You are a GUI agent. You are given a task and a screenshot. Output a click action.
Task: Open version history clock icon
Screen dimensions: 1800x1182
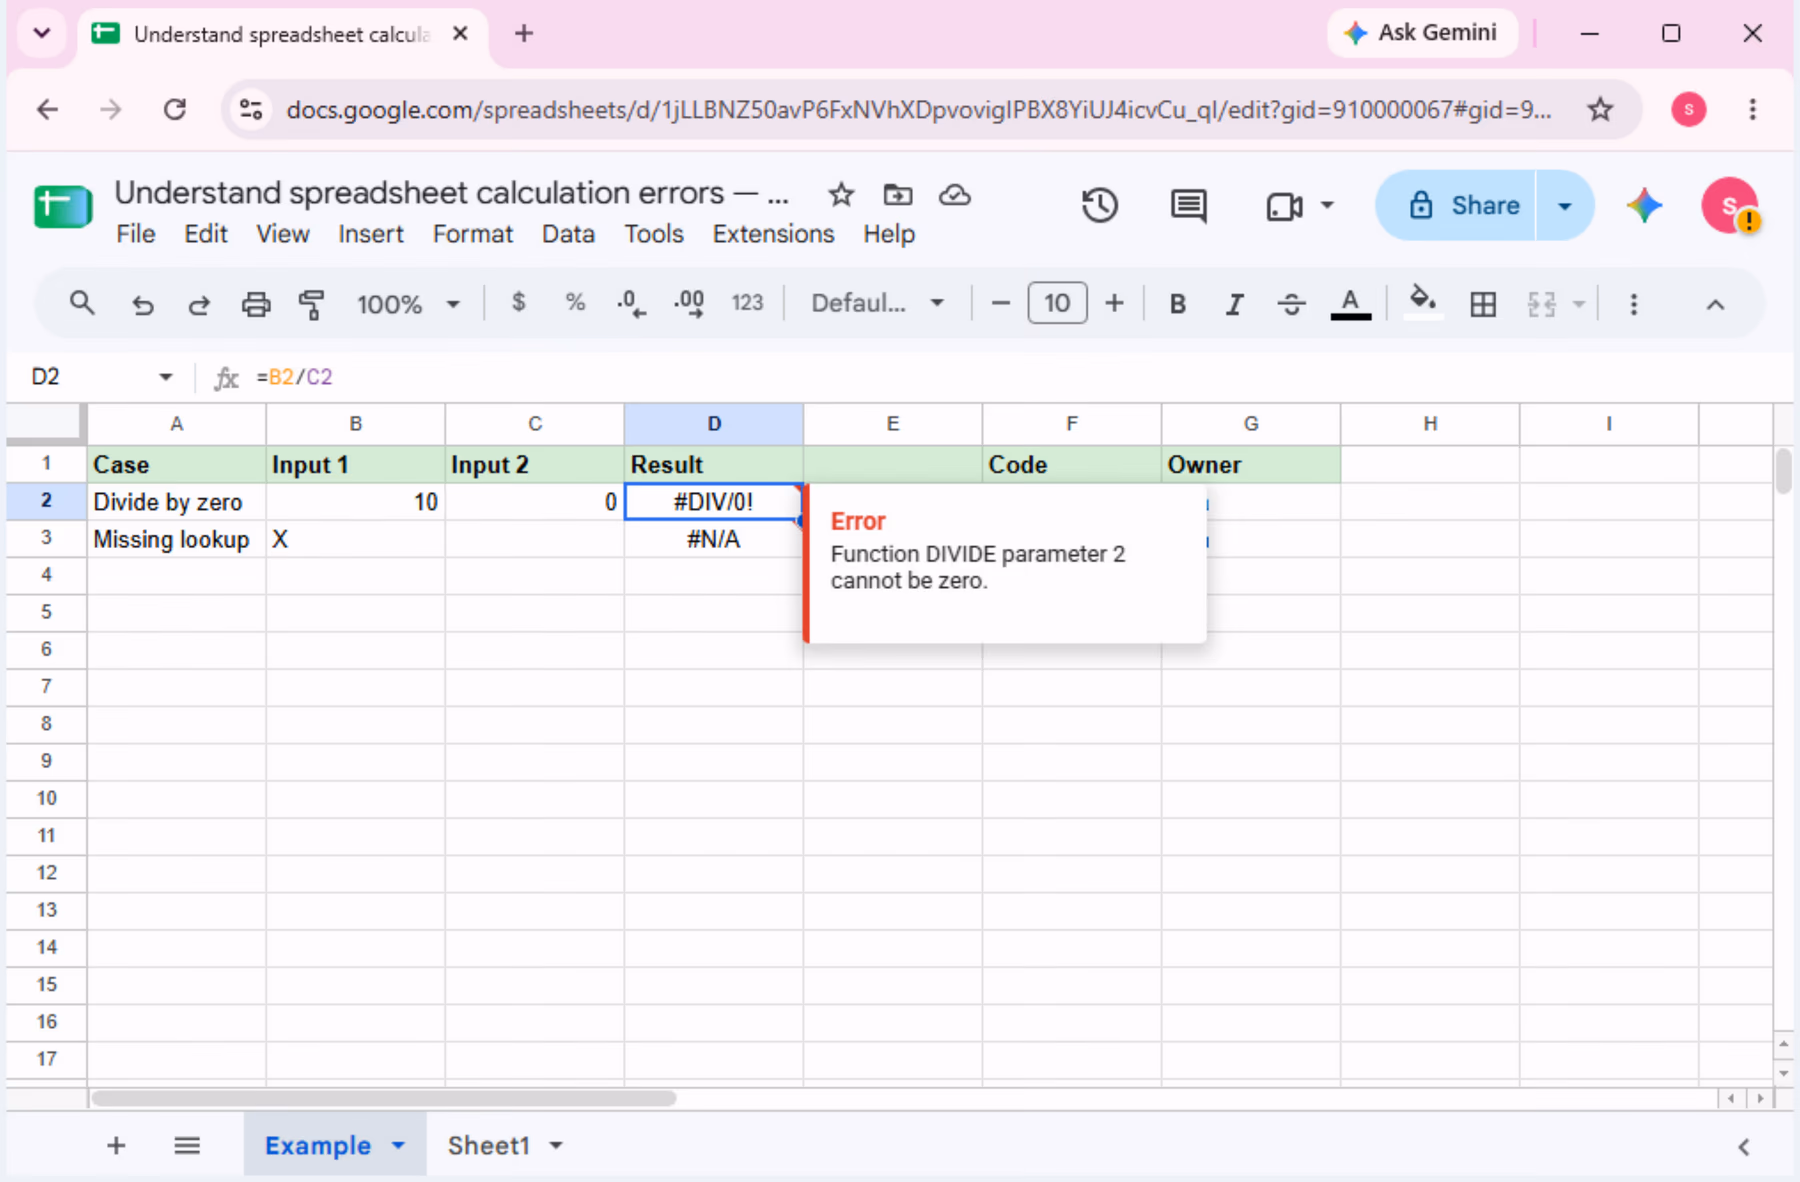tap(1099, 206)
